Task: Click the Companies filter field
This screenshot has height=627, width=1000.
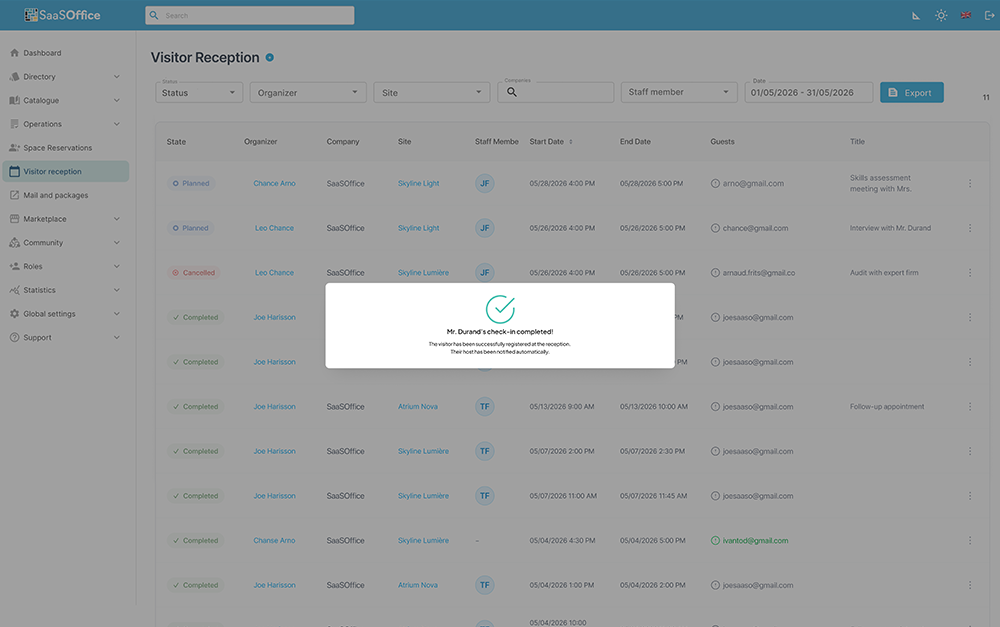Action: coord(555,92)
